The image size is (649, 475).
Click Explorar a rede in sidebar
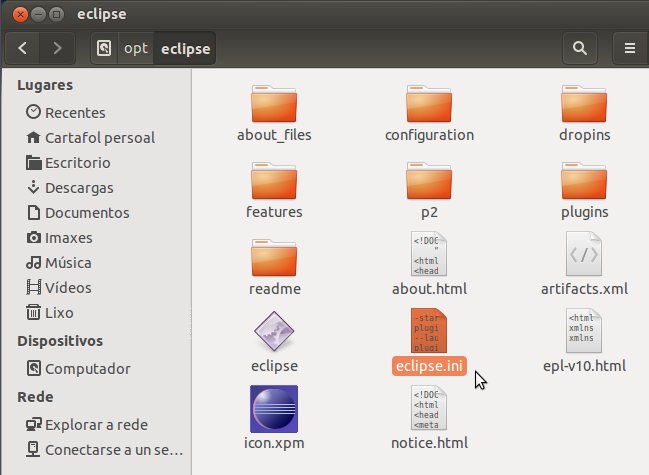pyautogui.click(x=97, y=425)
